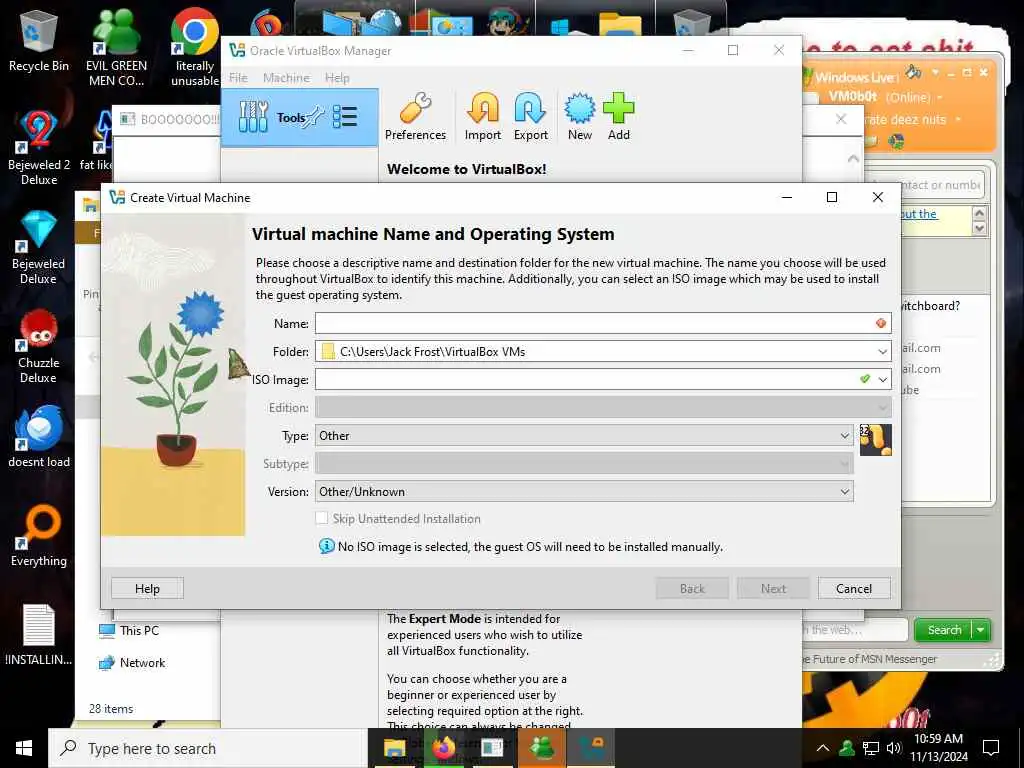1024x768 pixels.
Task: Click the OS type image beside Type
Action: (875, 440)
